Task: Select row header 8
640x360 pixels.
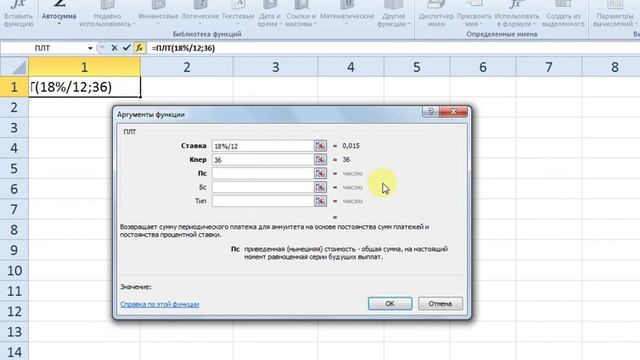Action: click(14, 230)
